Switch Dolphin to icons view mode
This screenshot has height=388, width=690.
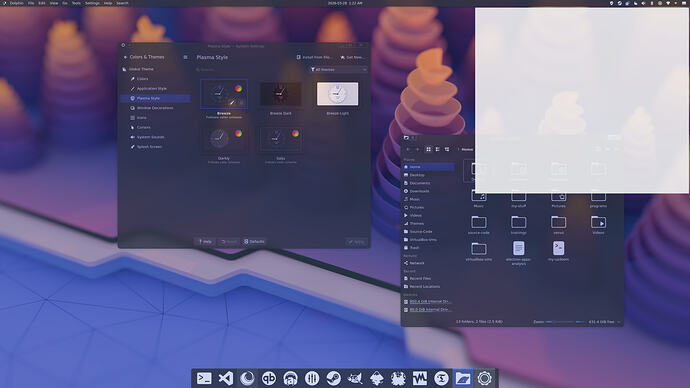(428, 150)
